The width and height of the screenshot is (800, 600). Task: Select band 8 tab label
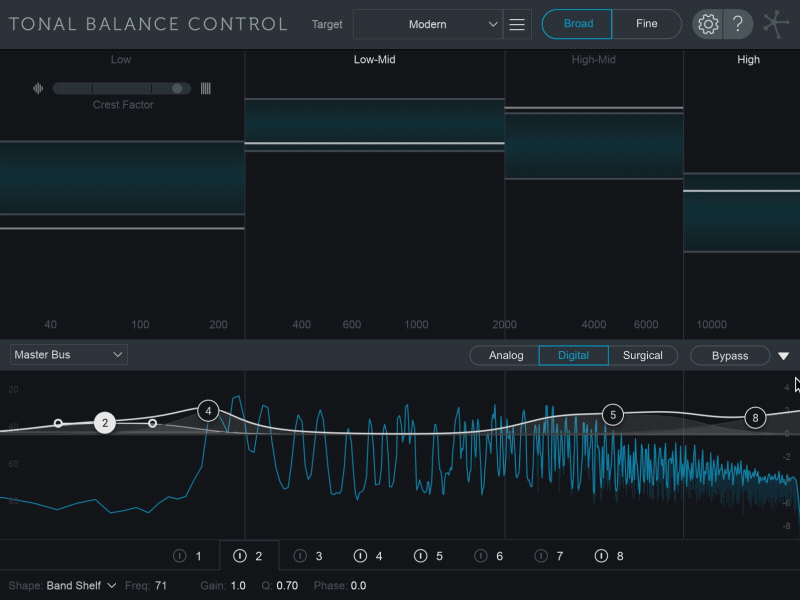620,556
